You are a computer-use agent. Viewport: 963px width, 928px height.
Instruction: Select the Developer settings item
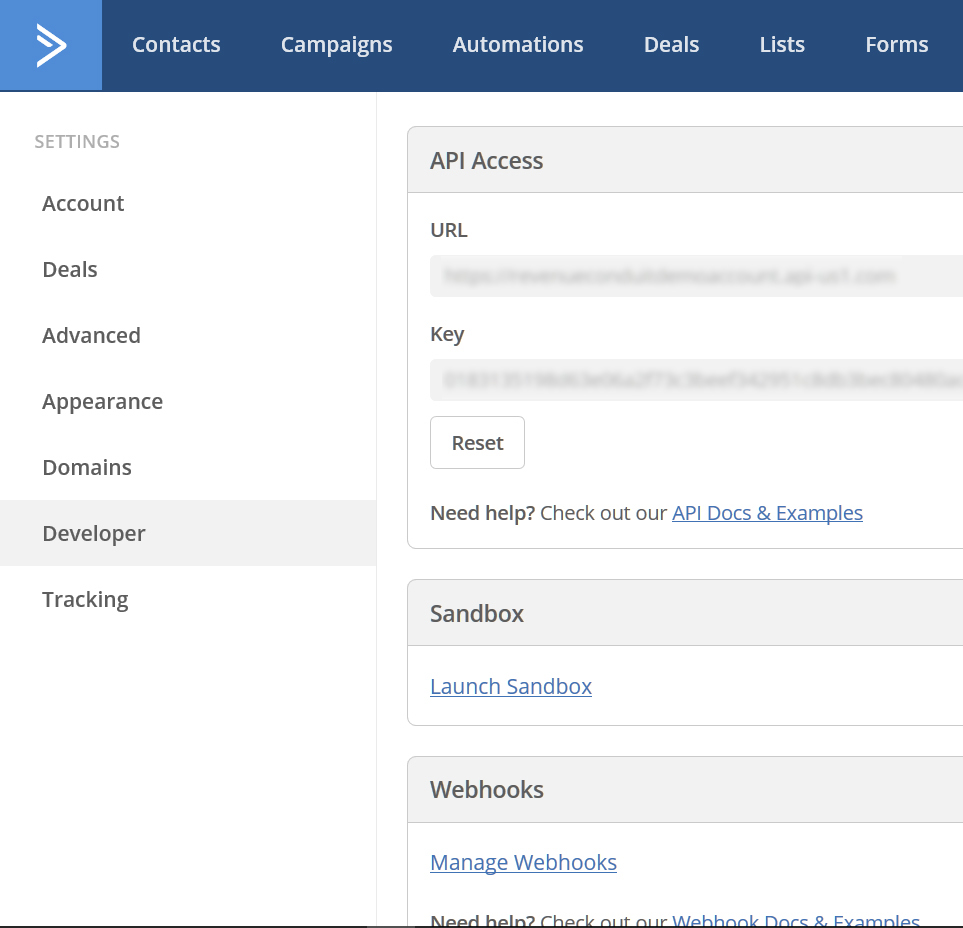tap(188, 533)
